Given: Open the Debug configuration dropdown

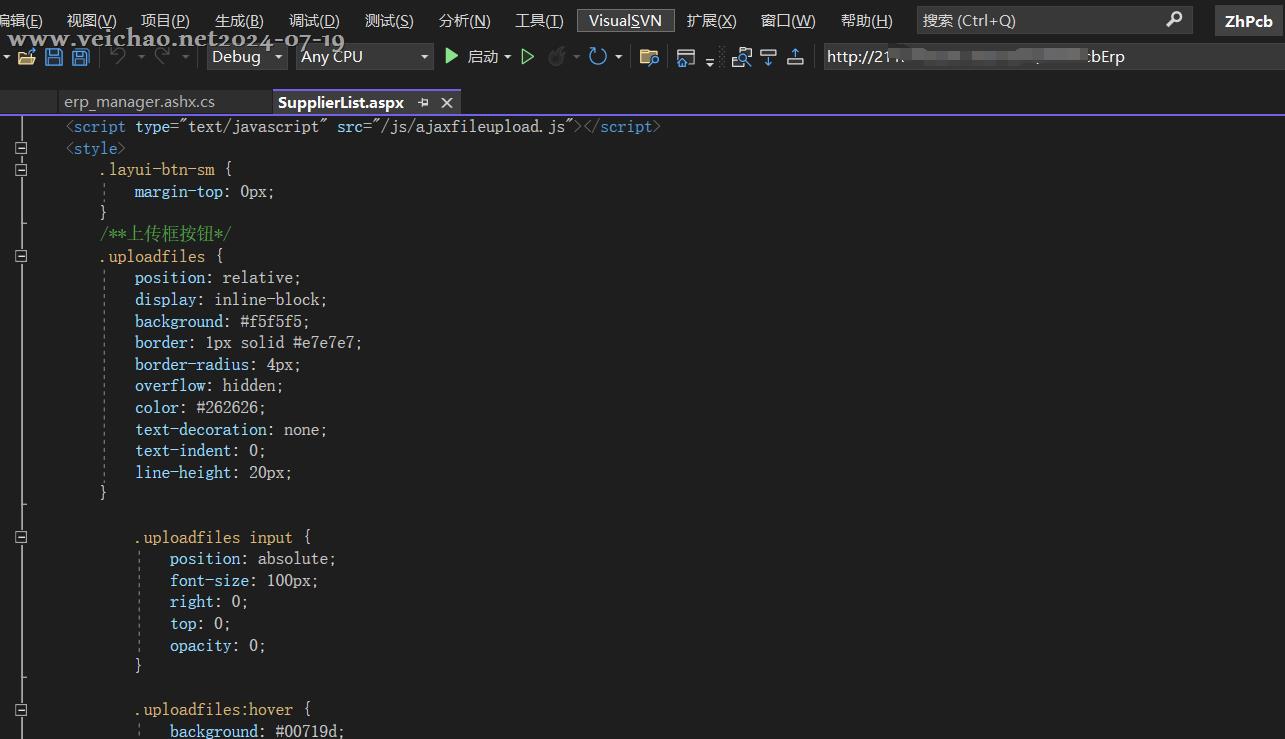Looking at the screenshot, I should click(248, 57).
